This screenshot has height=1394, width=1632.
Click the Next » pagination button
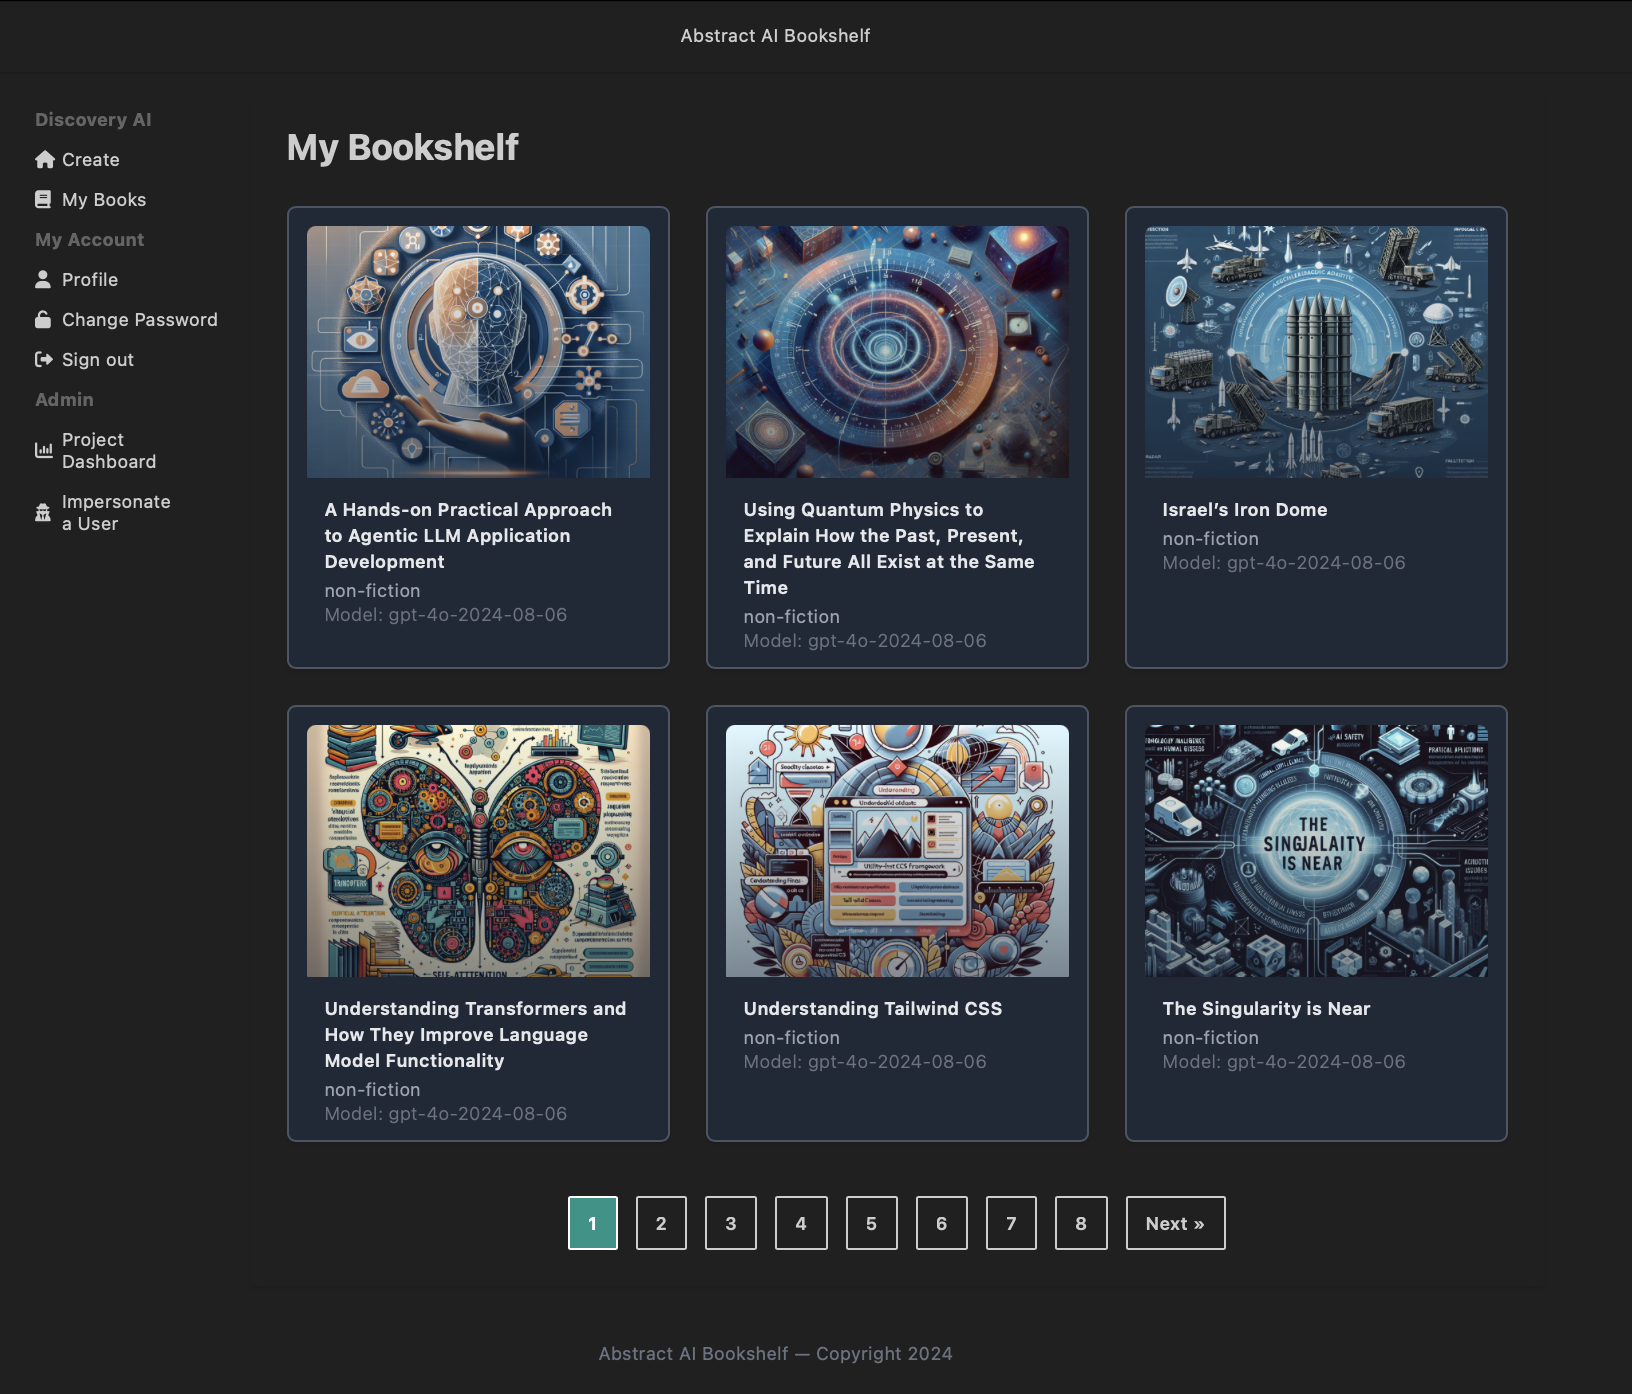tap(1176, 1223)
